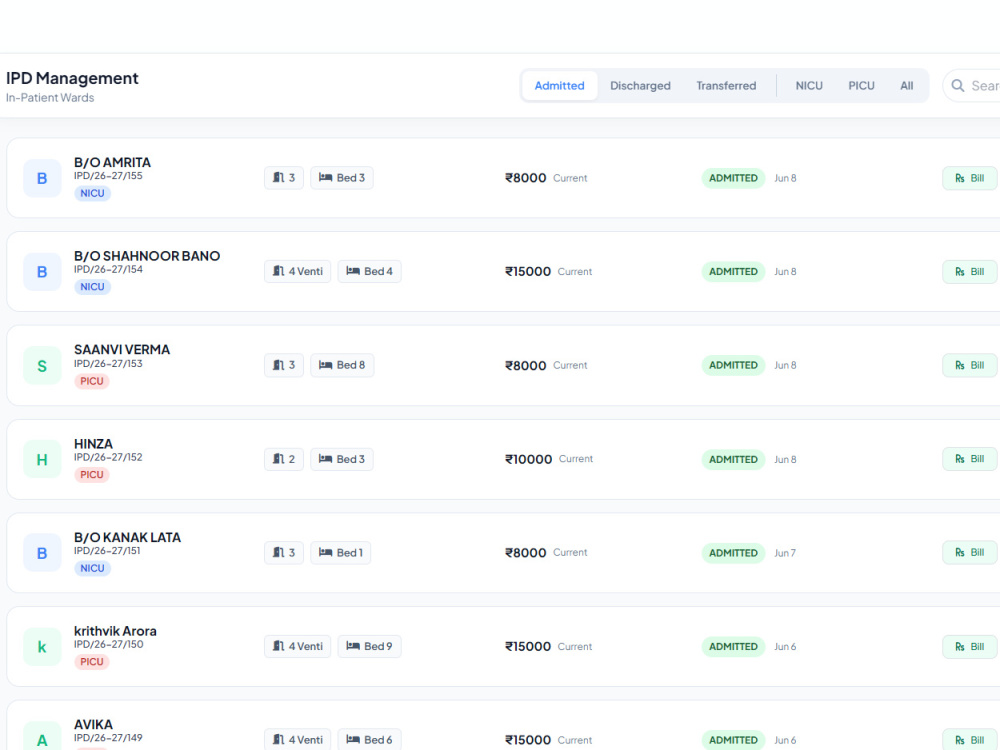Viewport: 1000px width, 750px height.
Task: Click Bed 8 badge for SAANVI VERMA
Action: pos(342,365)
